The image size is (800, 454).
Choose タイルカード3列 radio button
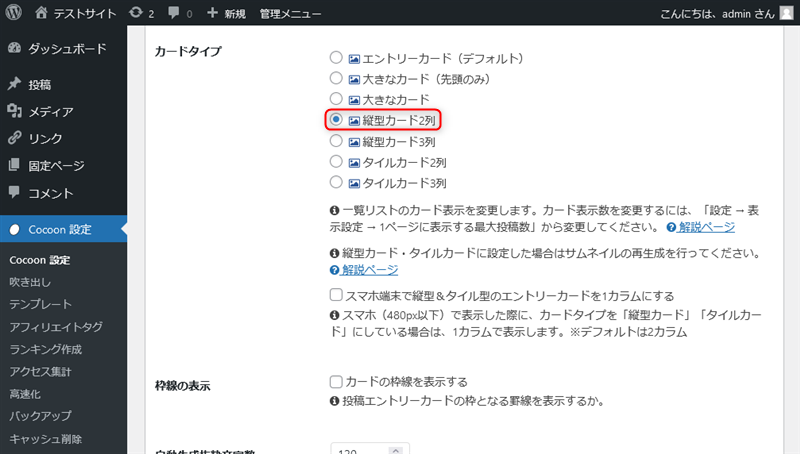click(x=336, y=182)
